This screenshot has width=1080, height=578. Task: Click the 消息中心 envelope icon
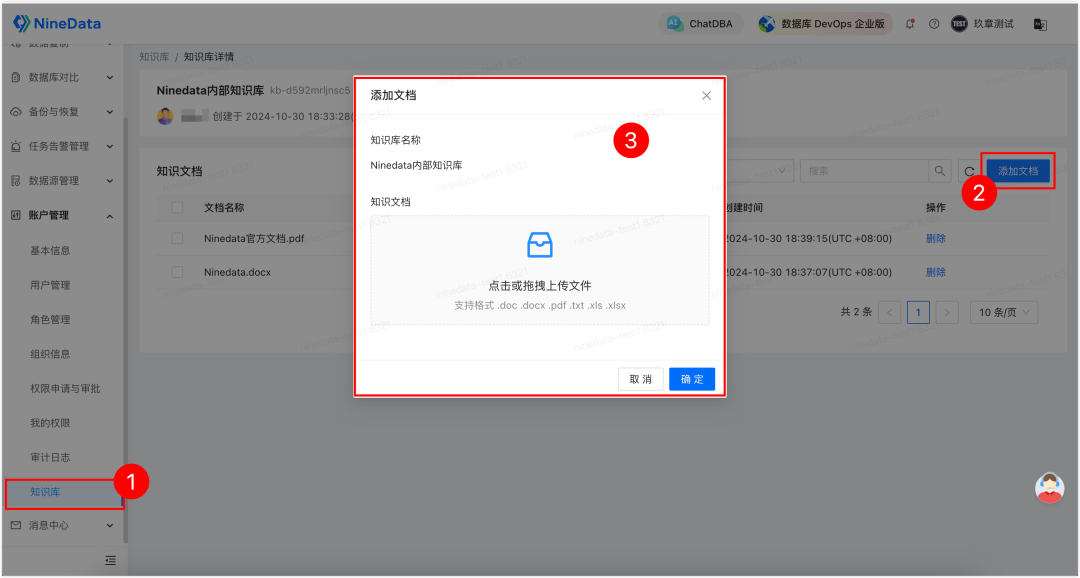coord(16,525)
